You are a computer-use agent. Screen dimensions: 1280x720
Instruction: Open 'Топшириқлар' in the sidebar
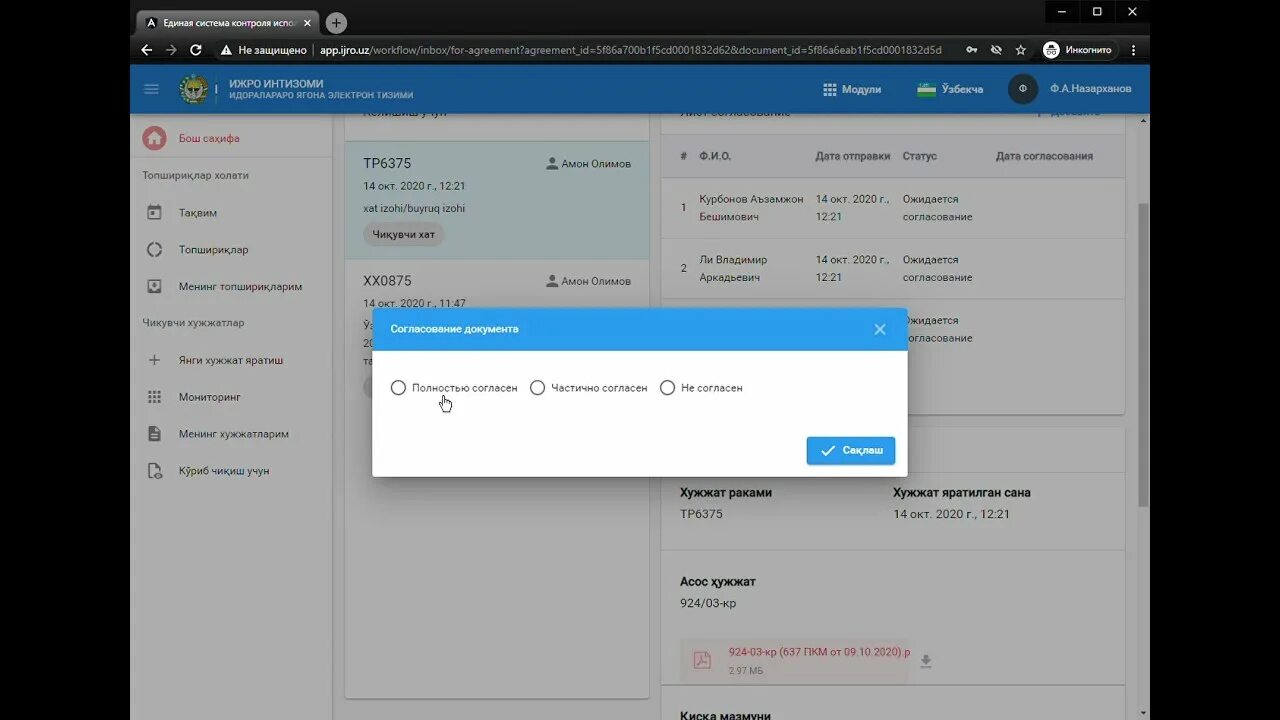click(213, 250)
